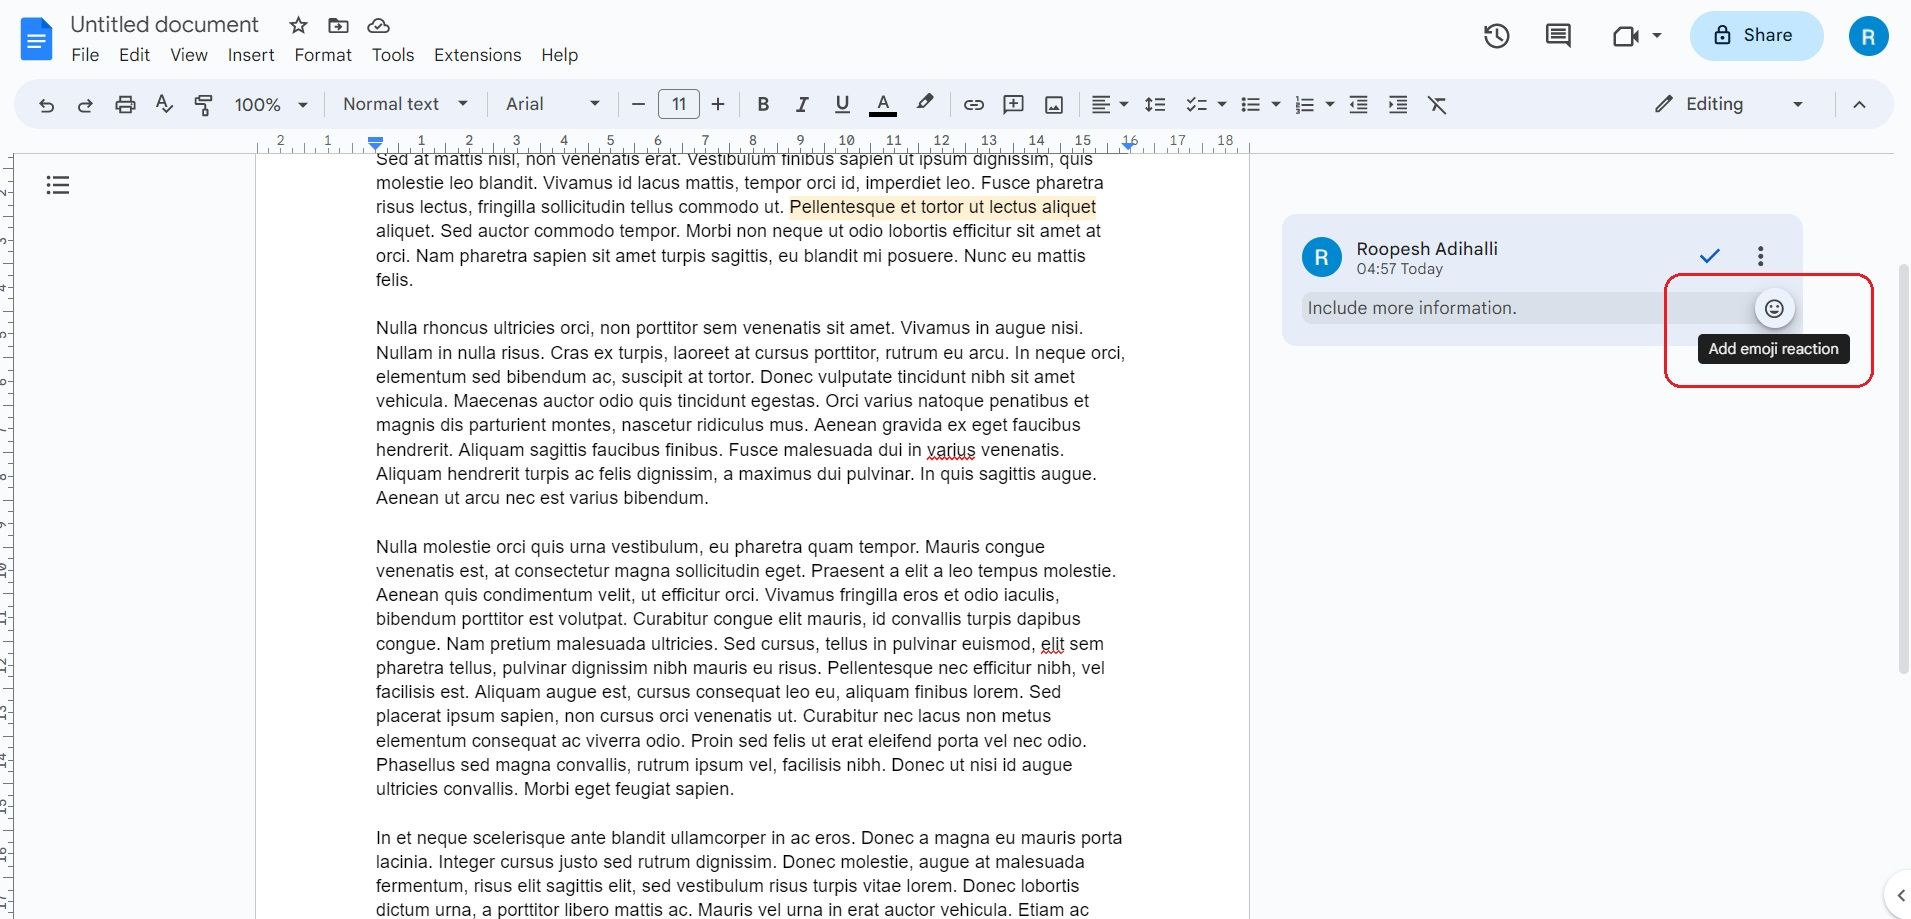The height and width of the screenshot is (919, 1911).
Task: Toggle underline formatting
Action: click(x=841, y=104)
